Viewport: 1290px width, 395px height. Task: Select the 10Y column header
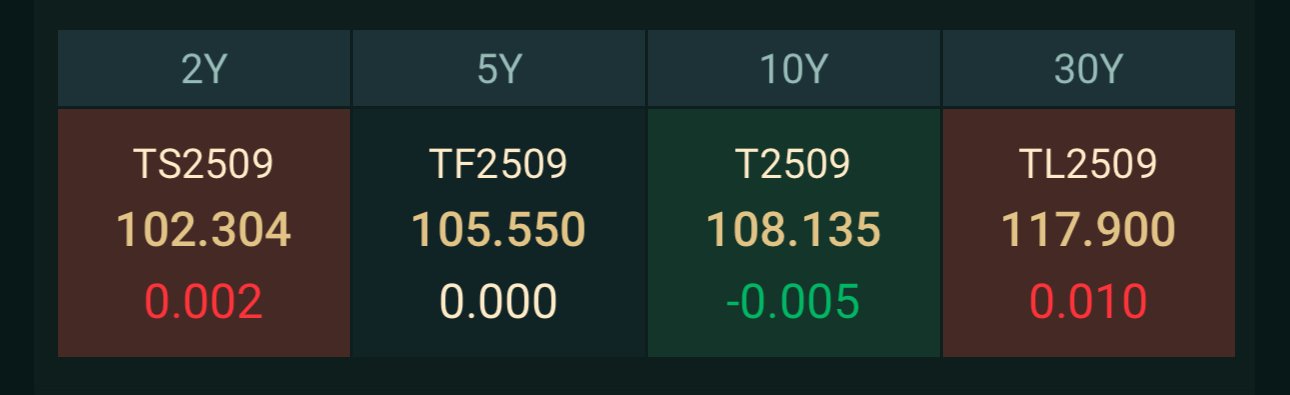794,68
